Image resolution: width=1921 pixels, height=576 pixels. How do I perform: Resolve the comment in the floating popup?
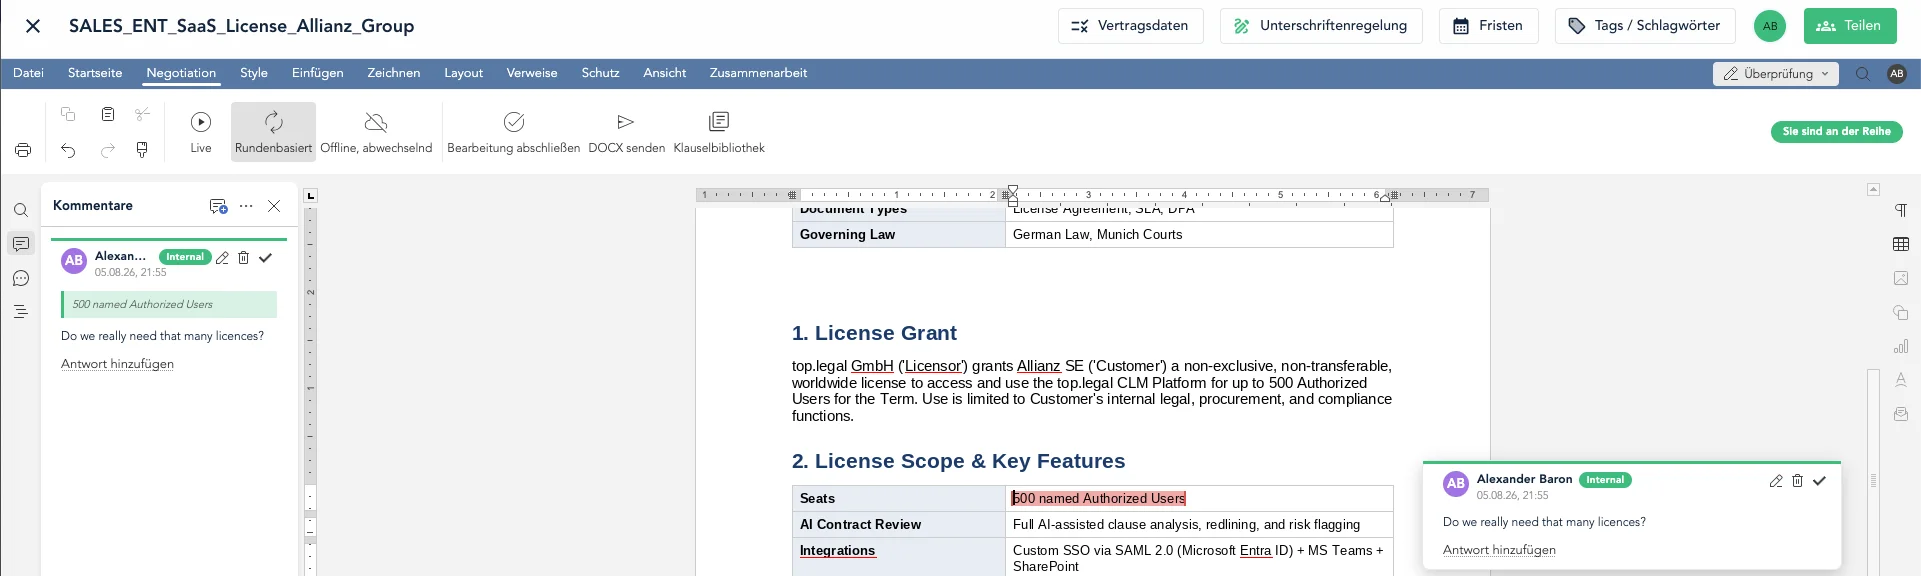pos(1819,481)
